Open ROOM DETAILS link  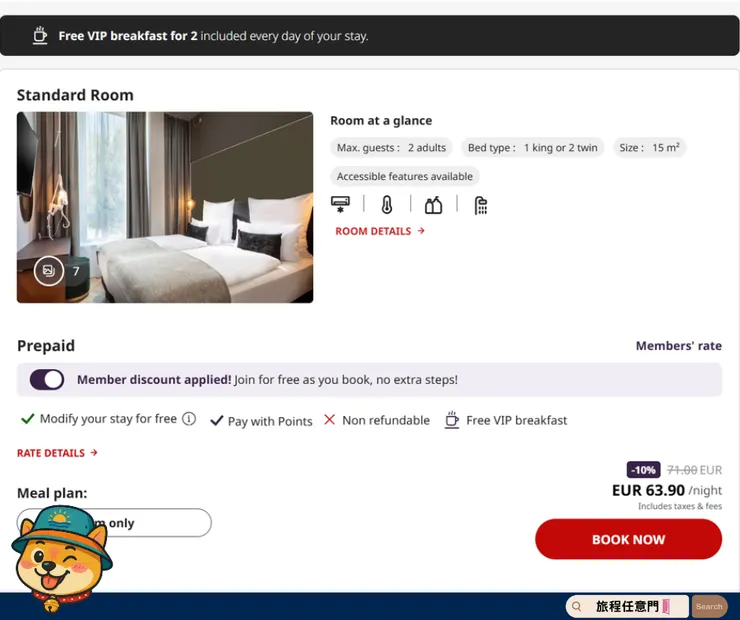point(380,231)
